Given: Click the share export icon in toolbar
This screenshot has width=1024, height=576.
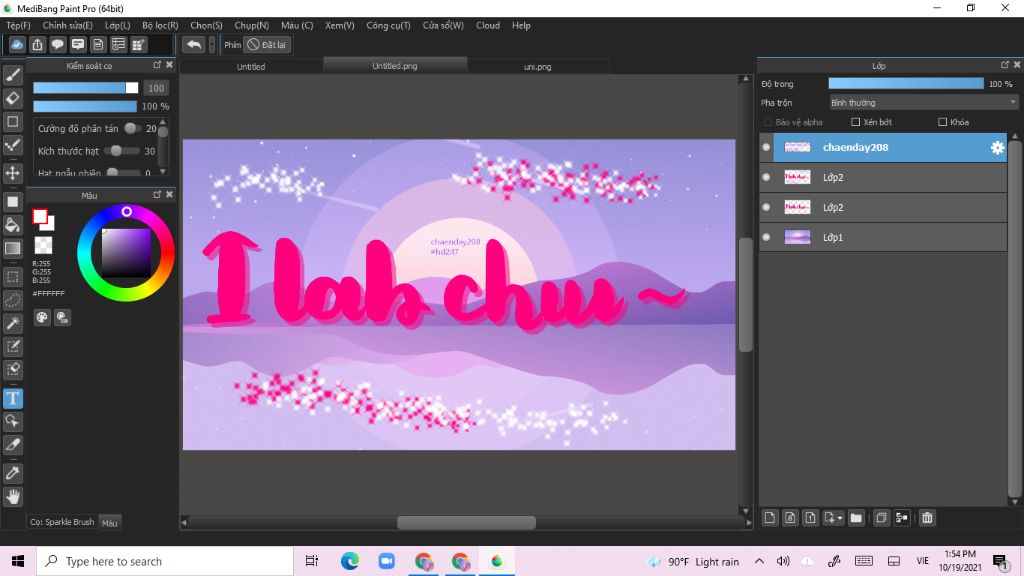Looking at the screenshot, I should tap(37, 44).
